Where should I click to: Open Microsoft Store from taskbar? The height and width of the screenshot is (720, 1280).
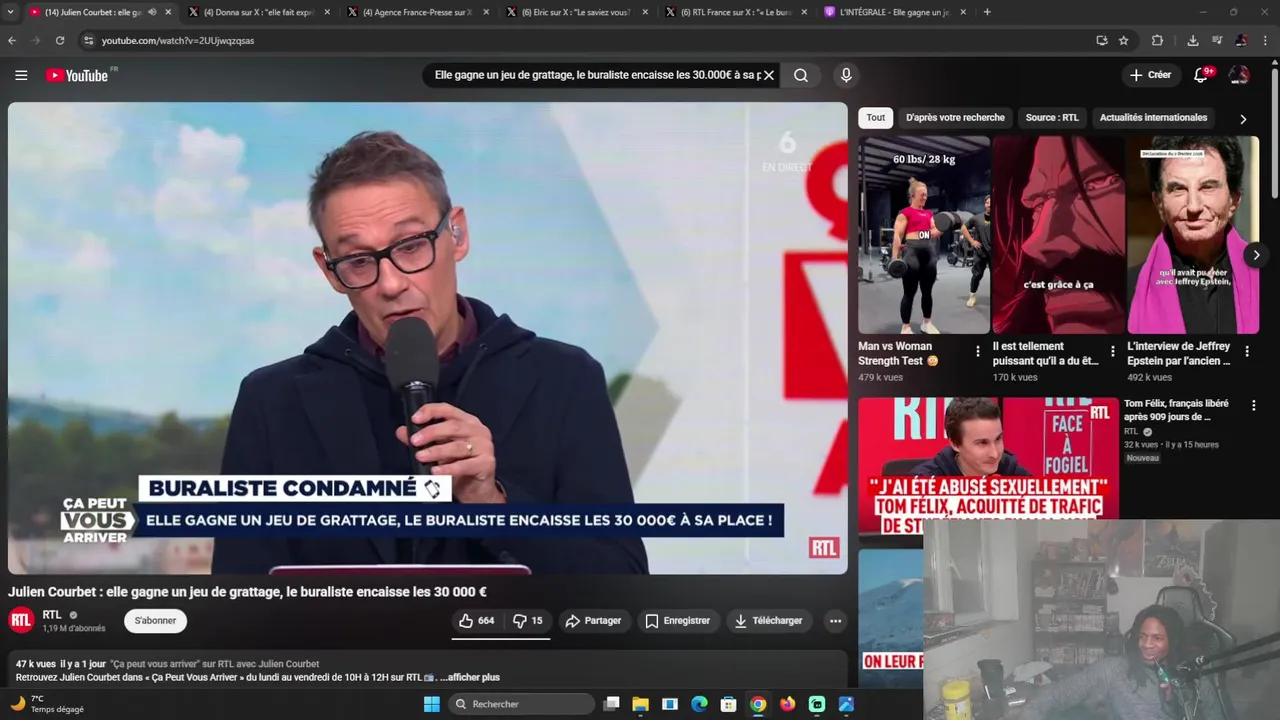[x=729, y=704]
